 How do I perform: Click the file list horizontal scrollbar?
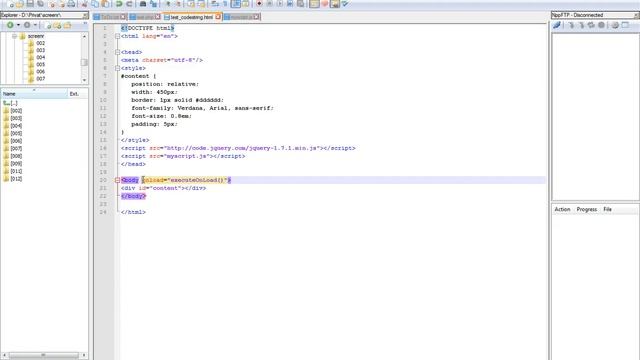click(x=44, y=356)
